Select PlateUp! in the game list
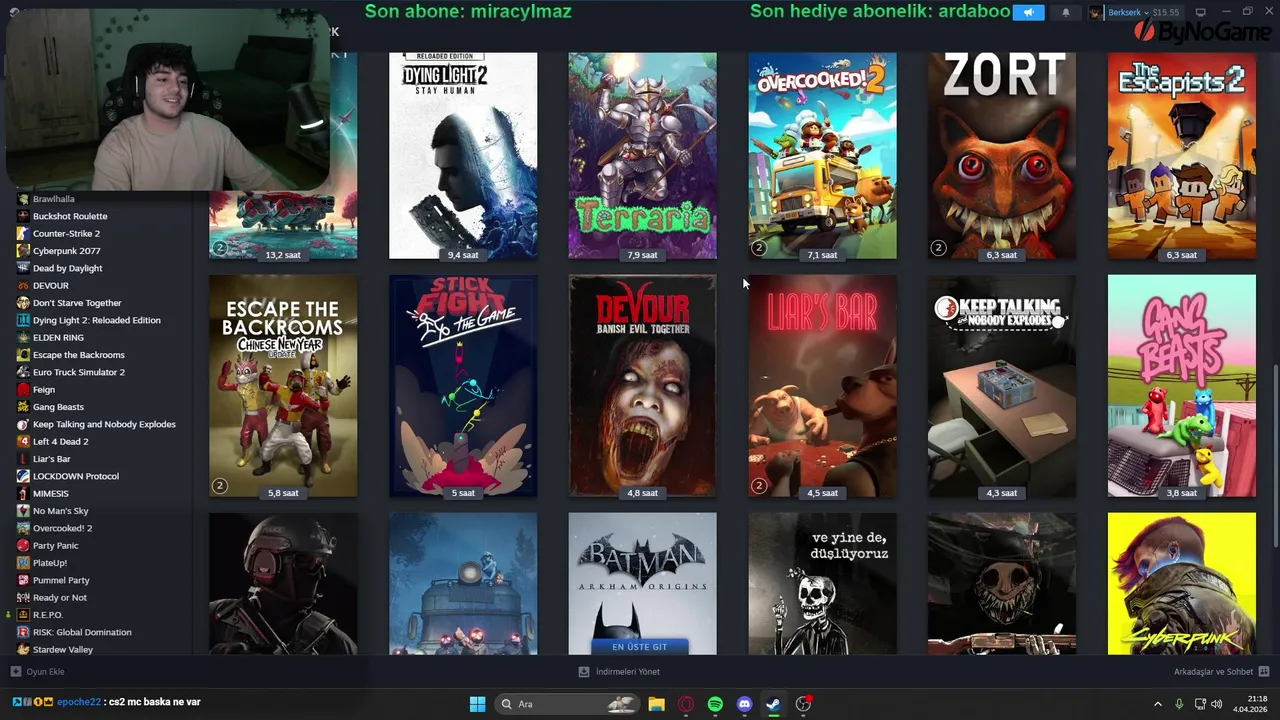The height and width of the screenshot is (720, 1280). point(49,563)
